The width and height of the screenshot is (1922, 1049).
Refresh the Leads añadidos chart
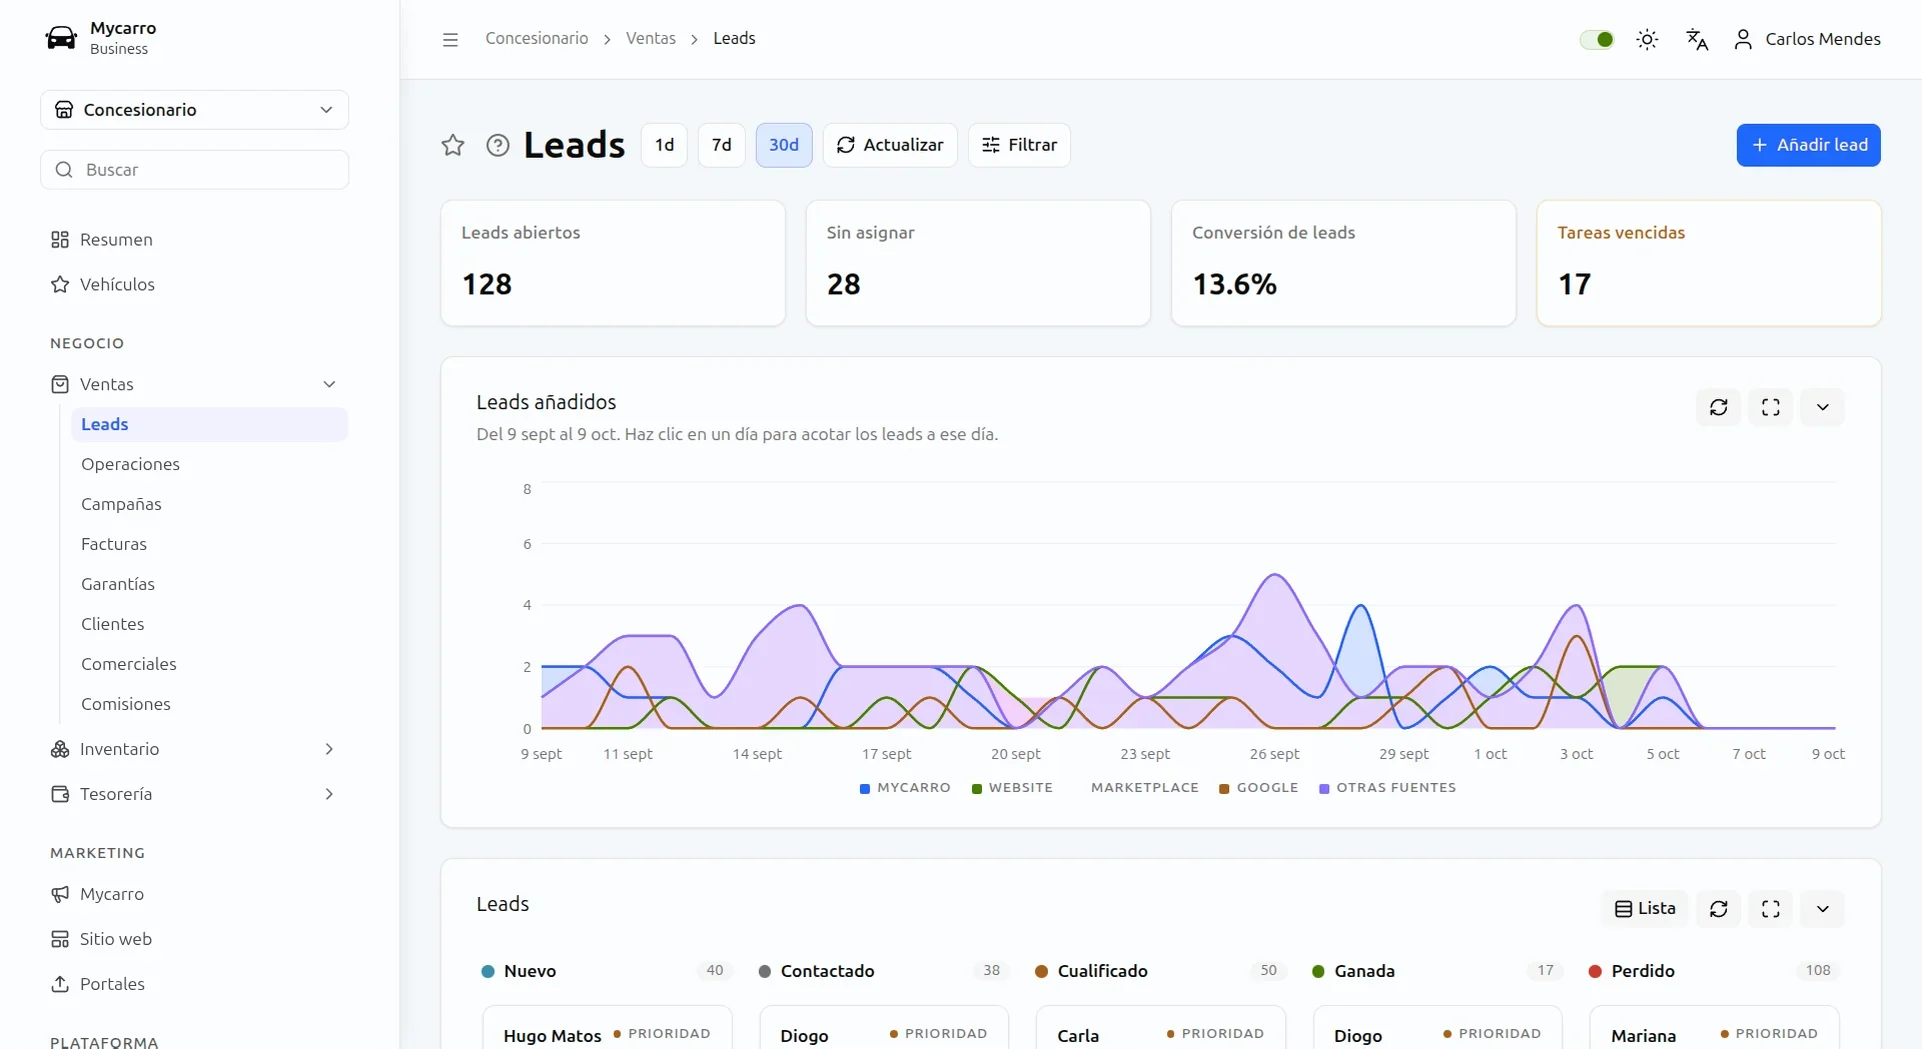(1719, 407)
